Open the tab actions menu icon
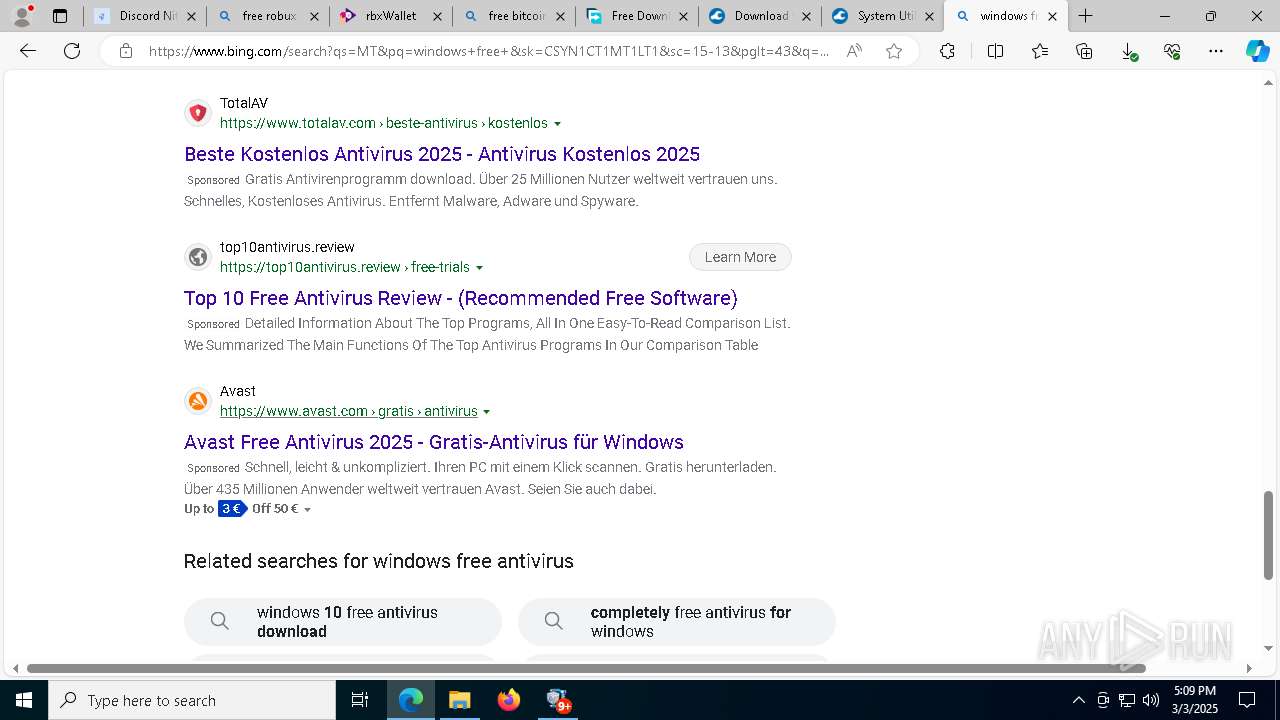Image resolution: width=1280 pixels, height=720 pixels. point(60,16)
